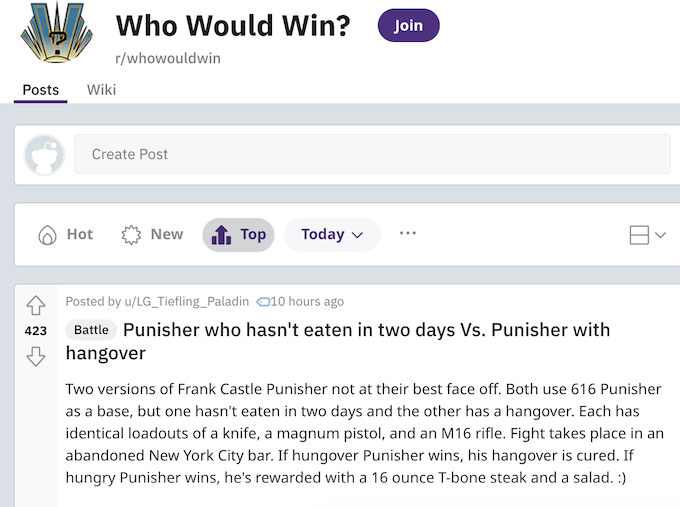Image resolution: width=680 pixels, height=507 pixels.
Task: Open the Today time range dropdown
Action: (x=332, y=235)
